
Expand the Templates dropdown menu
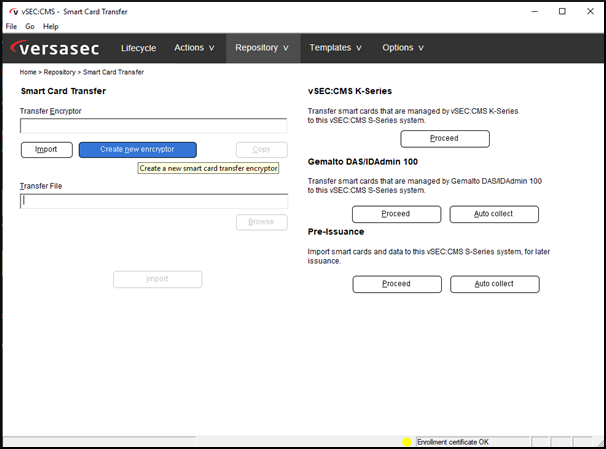(335, 48)
